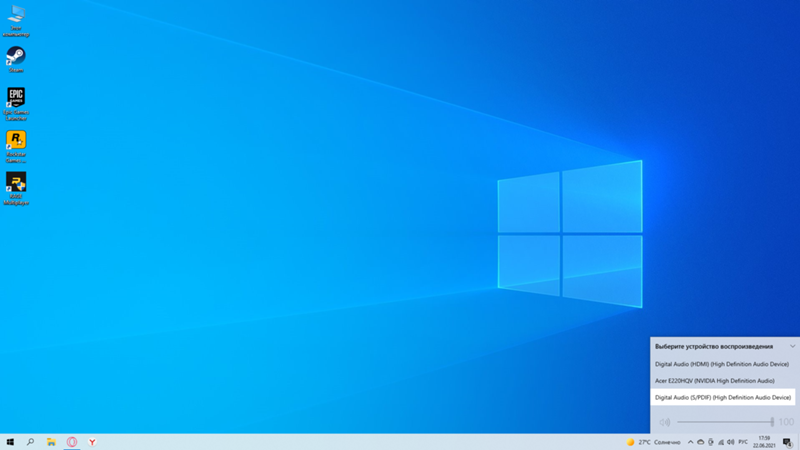Open the Rockstar Games Launcher shortcut

tap(16, 140)
